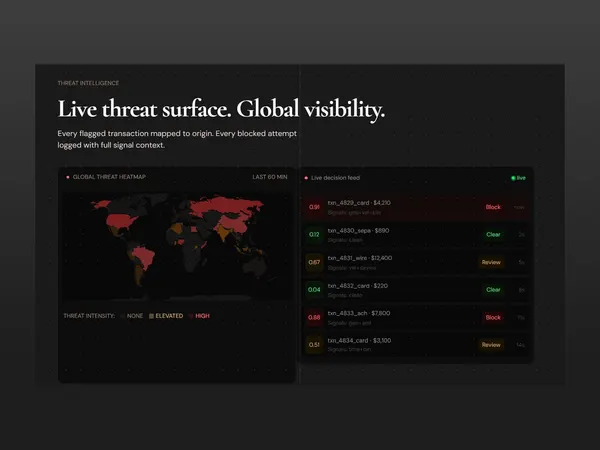Click the Clear tag on txn_4832_card
Image resolution: width=600 pixels, height=450 pixels.
point(493,290)
